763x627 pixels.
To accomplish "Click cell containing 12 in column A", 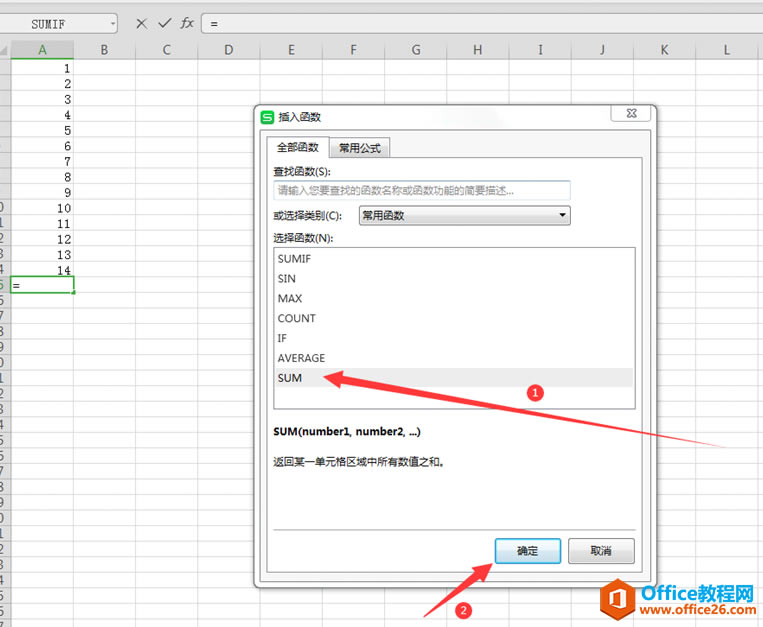I will [x=42, y=239].
